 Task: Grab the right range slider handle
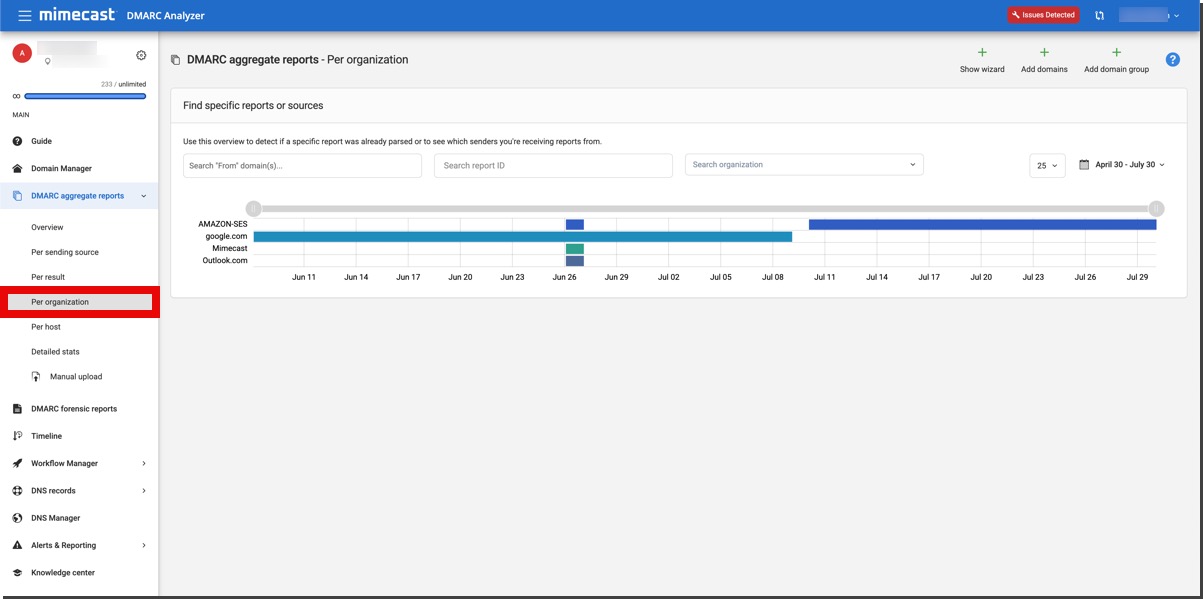(x=1156, y=209)
